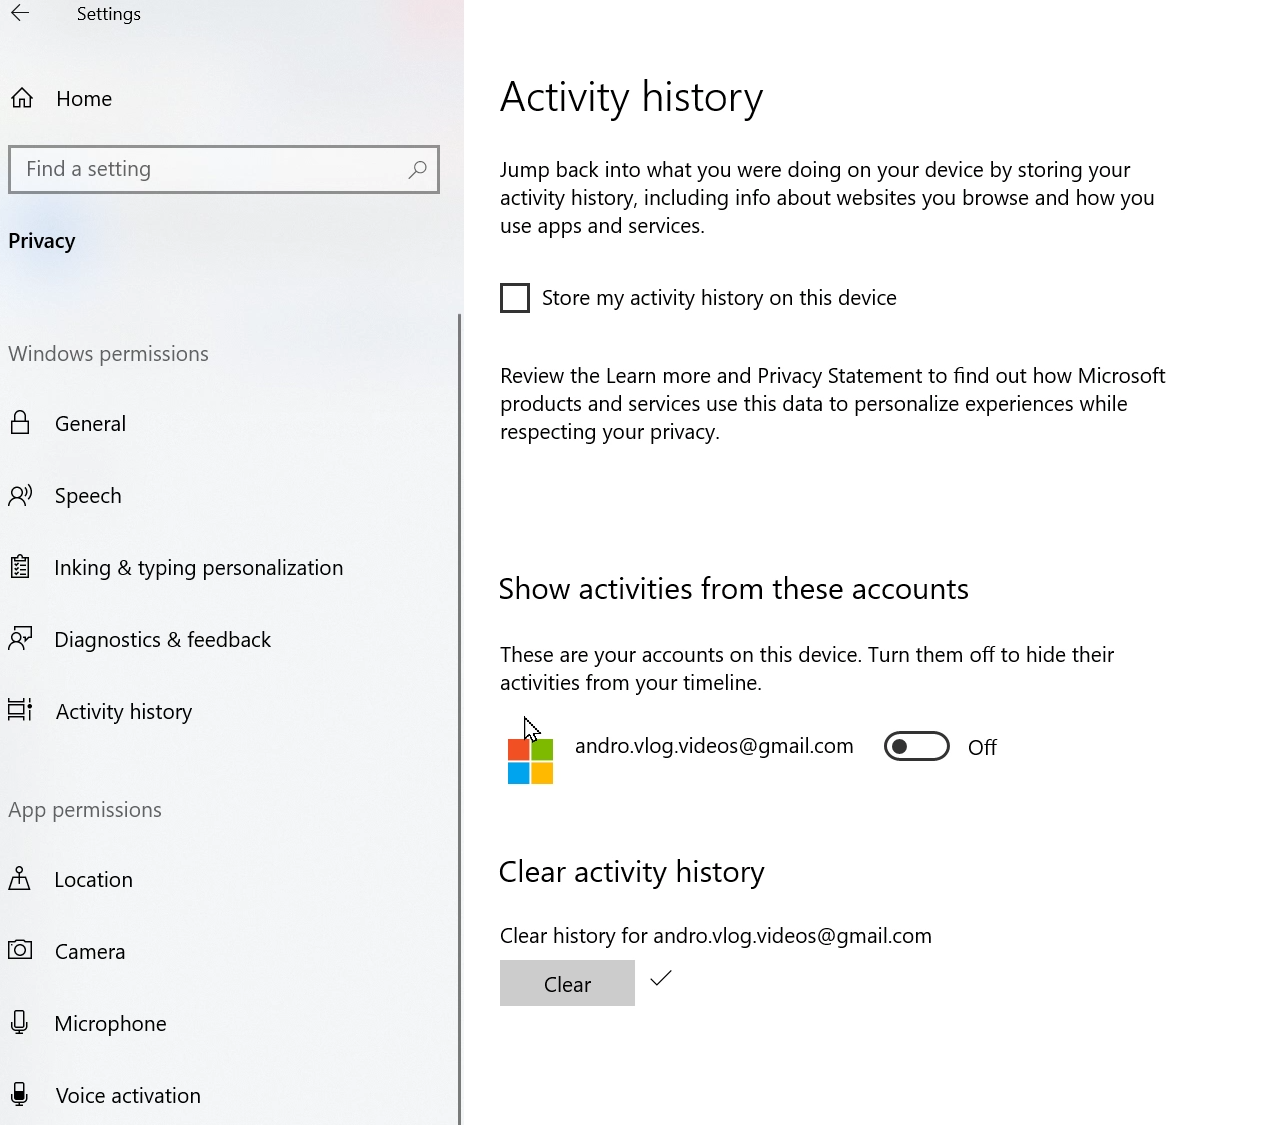
Task: Click the Camera icon in sidebar
Action: pos(20,950)
